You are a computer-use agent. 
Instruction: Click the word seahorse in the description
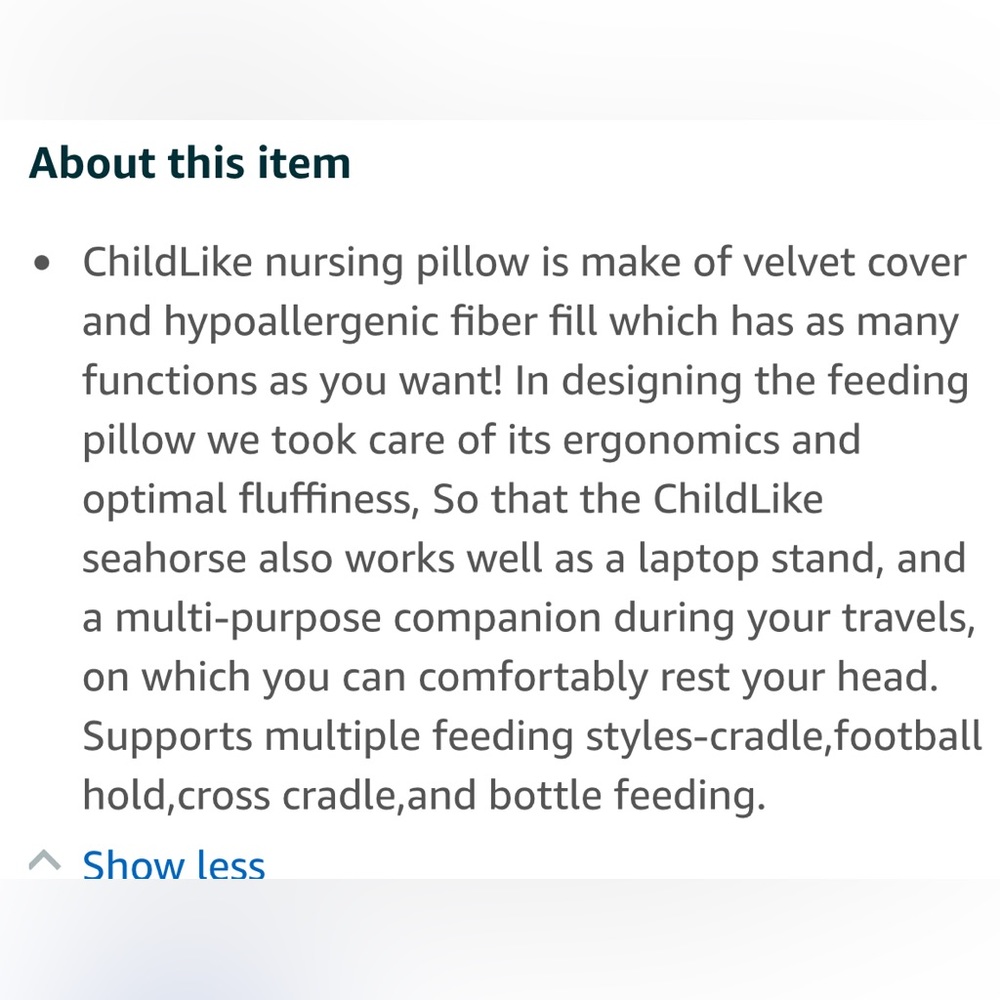[165, 559]
